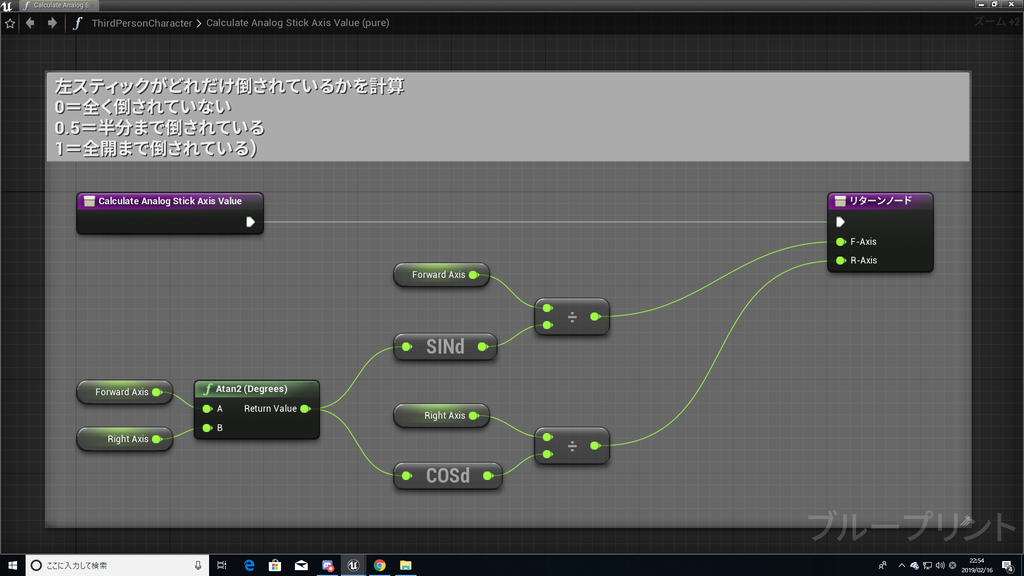Open File Explorer from taskbar
Image resolution: width=1024 pixels, height=576 pixels.
pyautogui.click(x=406, y=566)
